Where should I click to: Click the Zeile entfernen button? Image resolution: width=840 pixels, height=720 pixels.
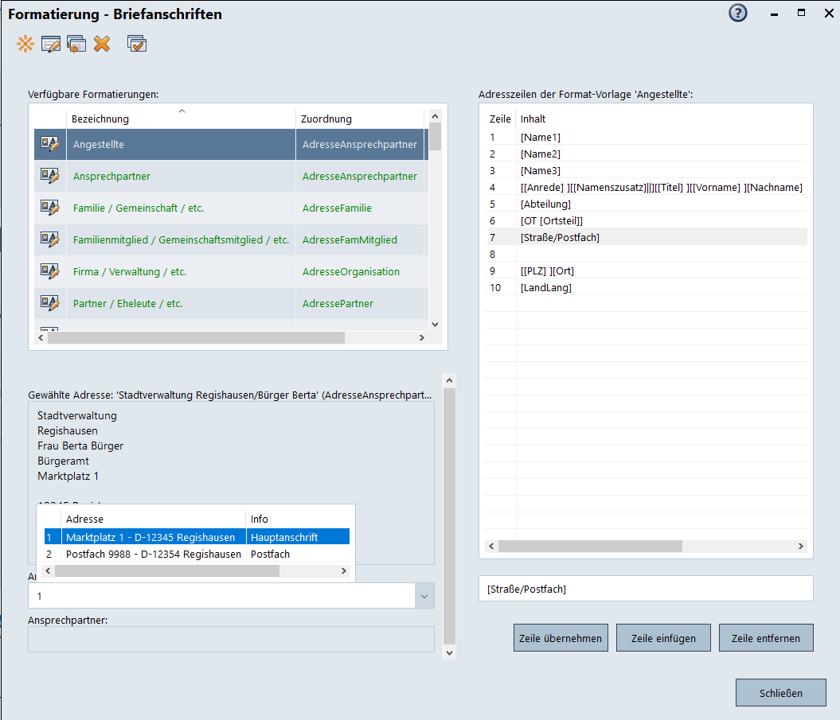pos(766,638)
